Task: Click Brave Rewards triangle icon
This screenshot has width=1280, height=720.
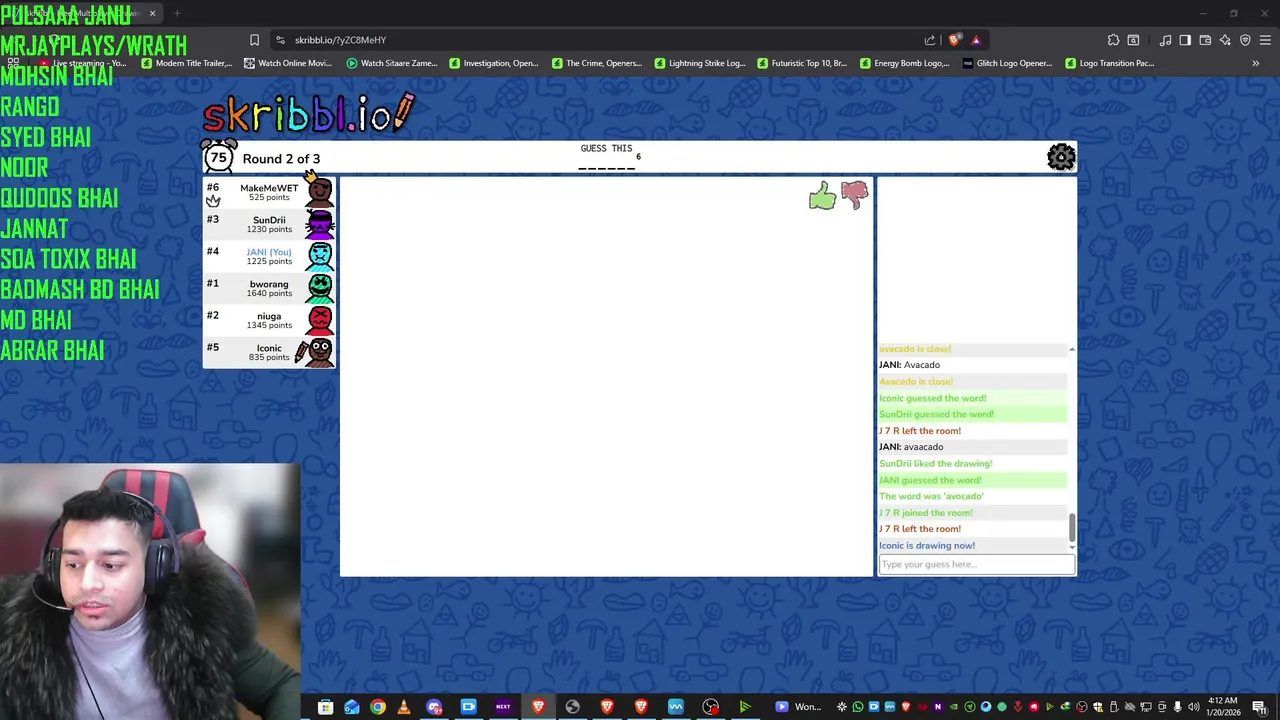Action: [976, 40]
